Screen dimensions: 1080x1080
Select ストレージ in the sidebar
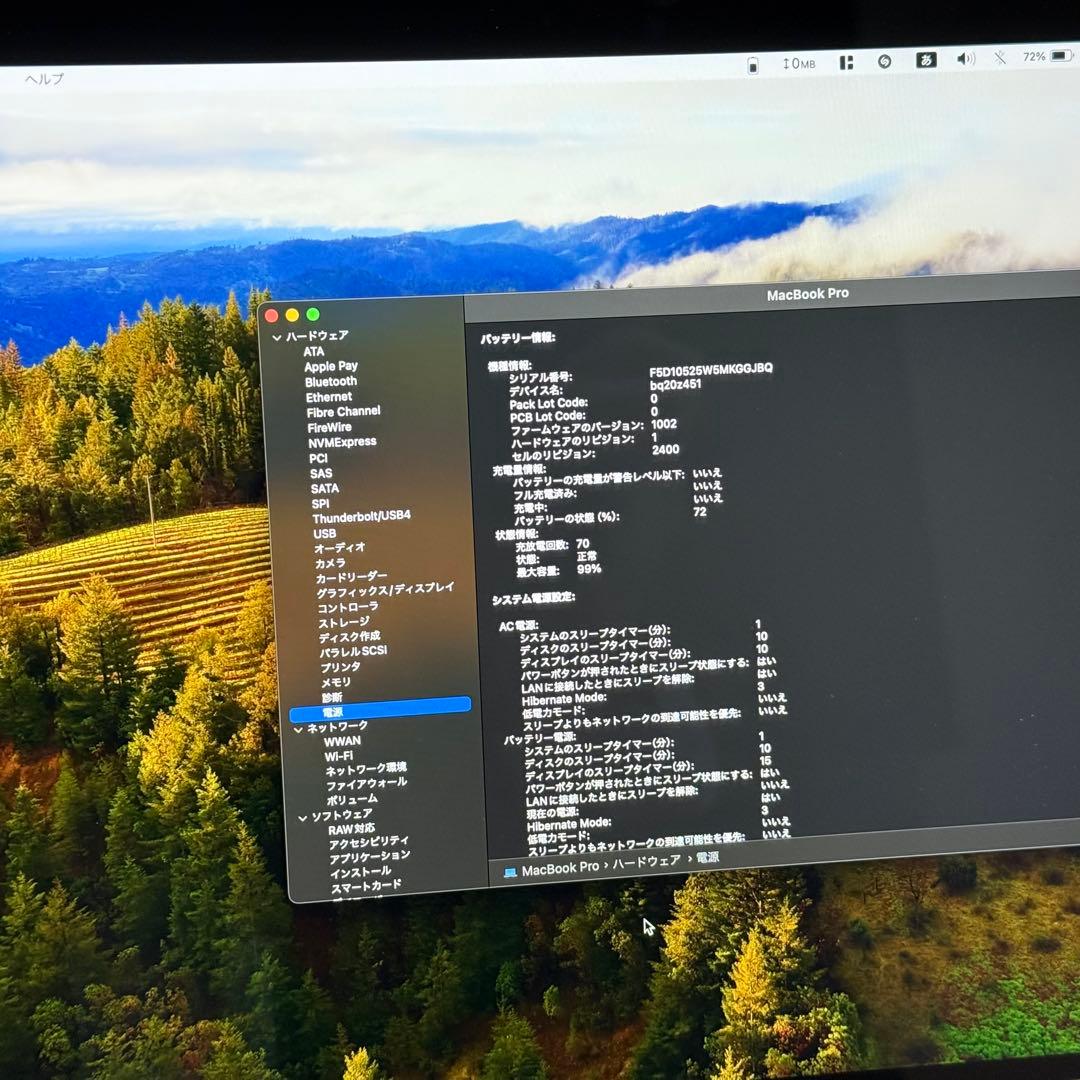pyautogui.click(x=344, y=623)
